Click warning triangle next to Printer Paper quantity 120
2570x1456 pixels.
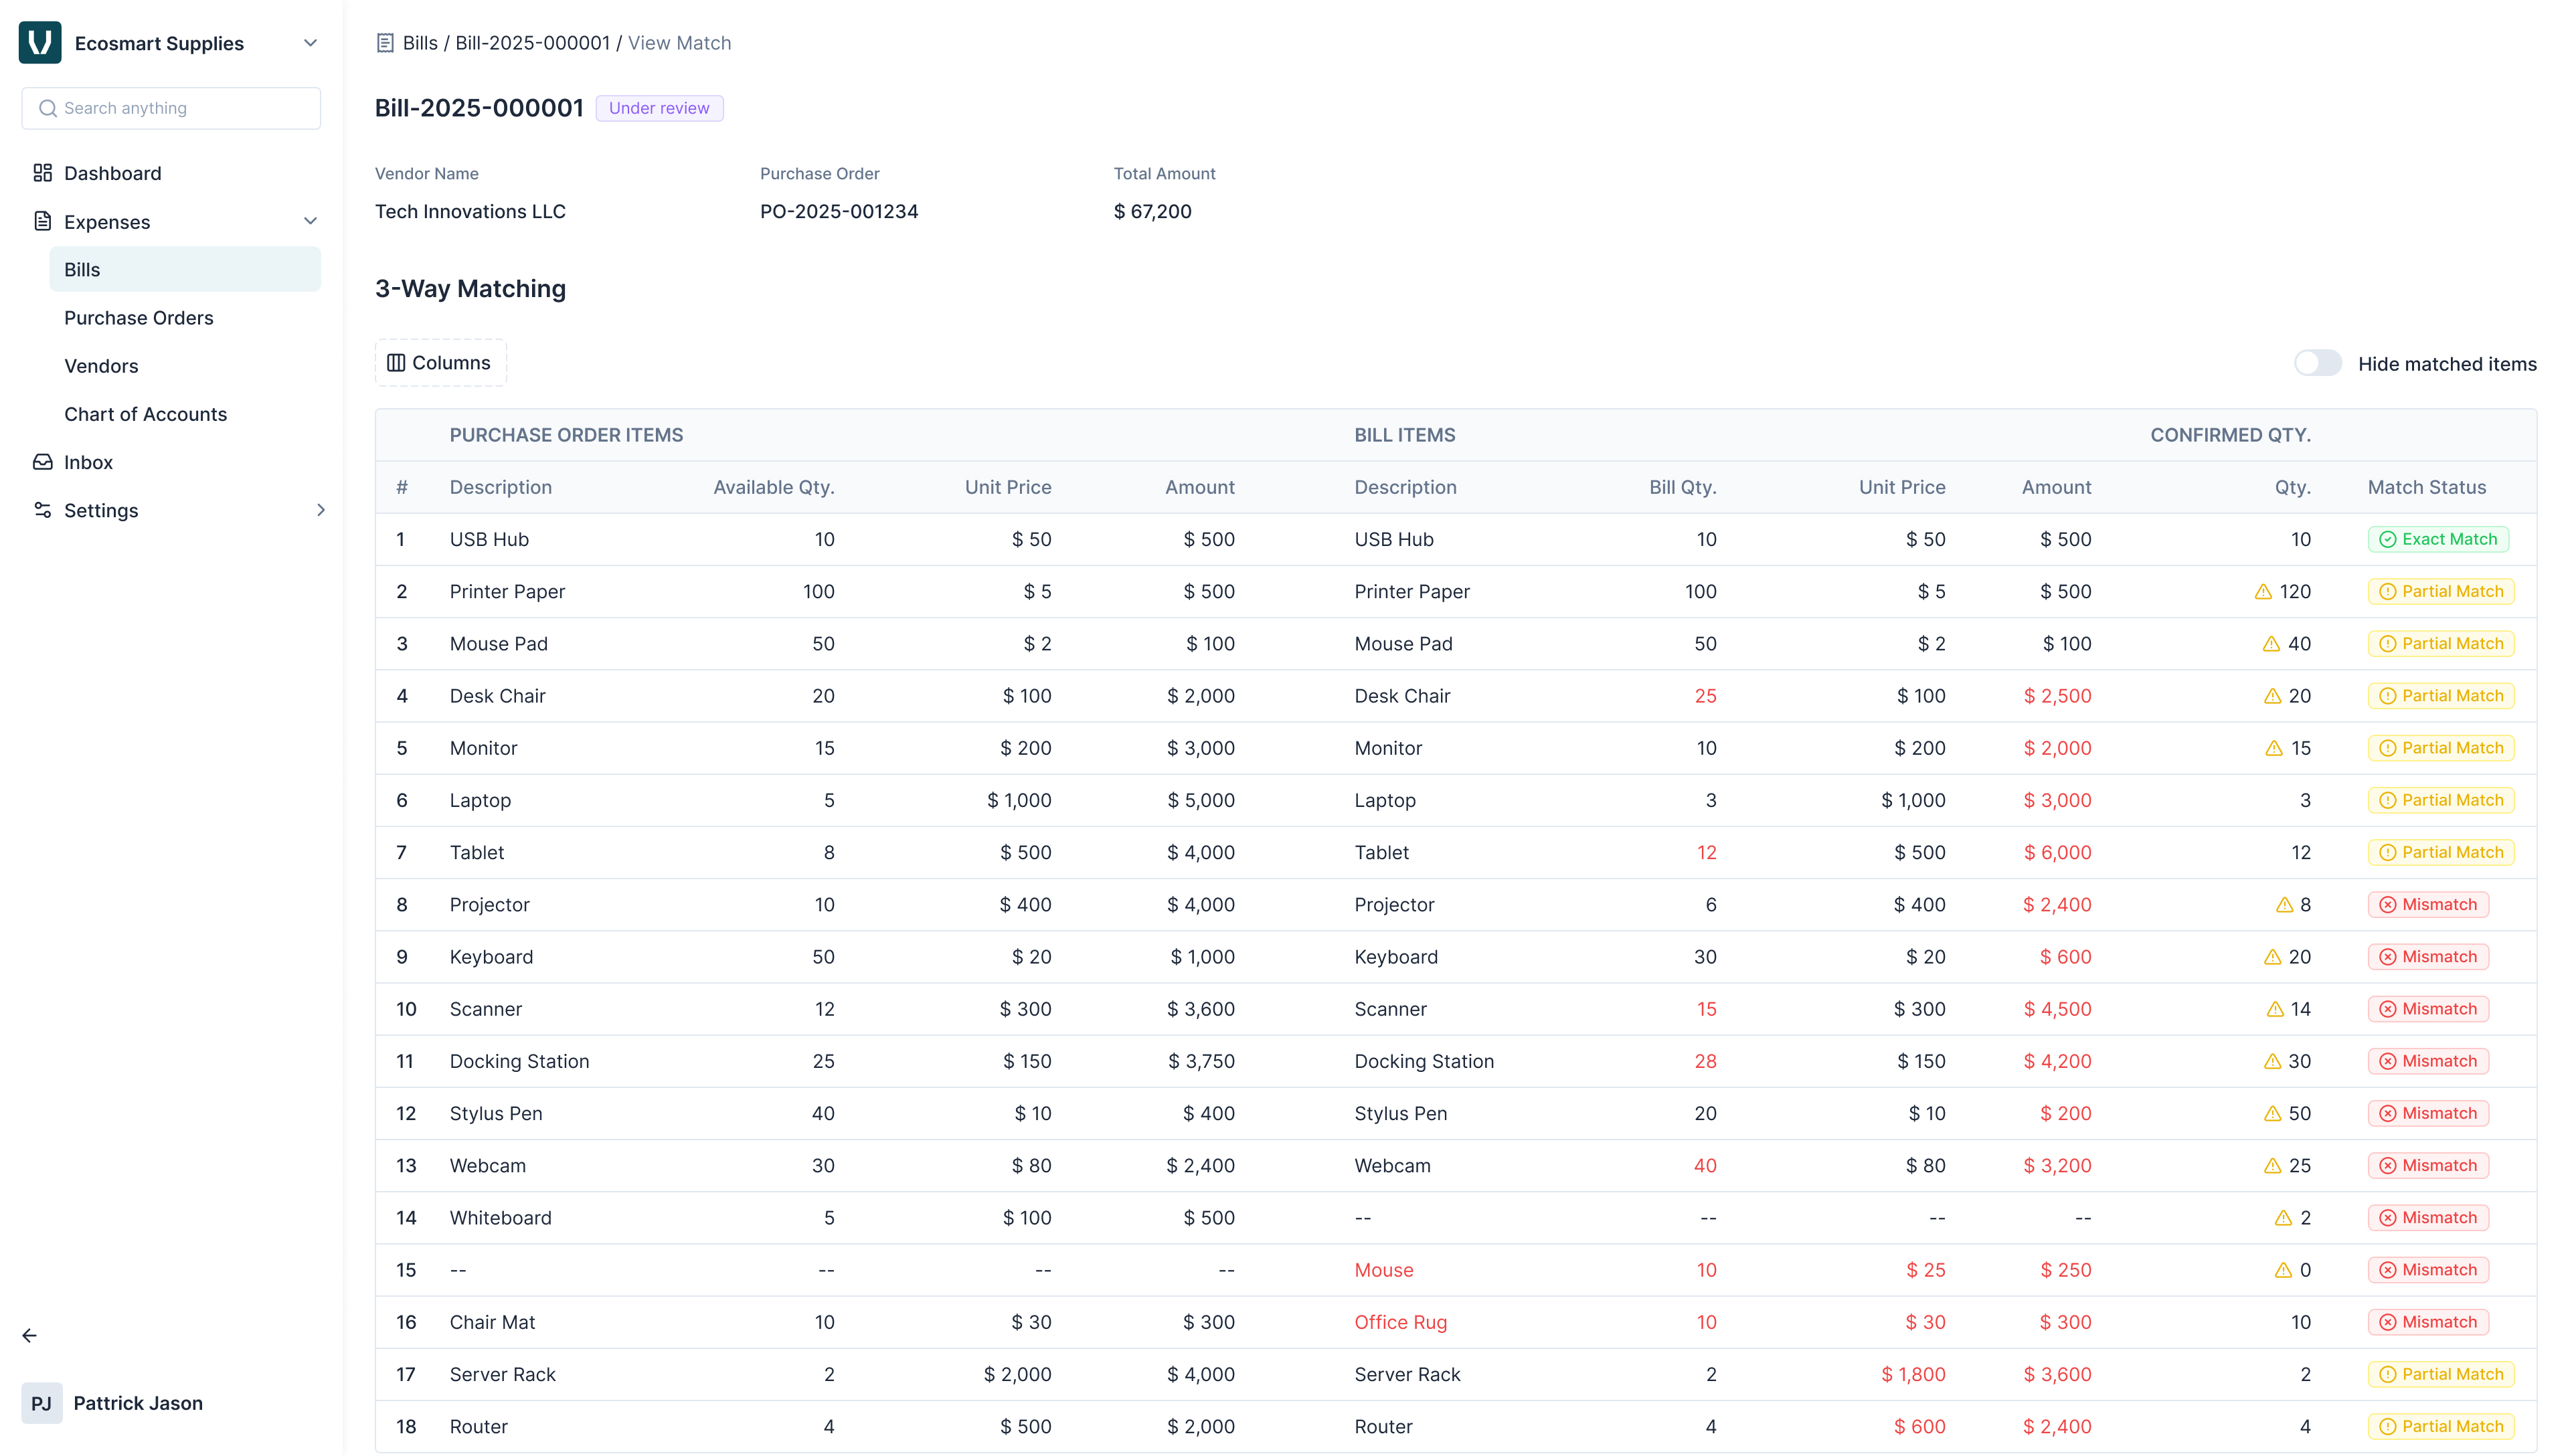click(x=2263, y=592)
